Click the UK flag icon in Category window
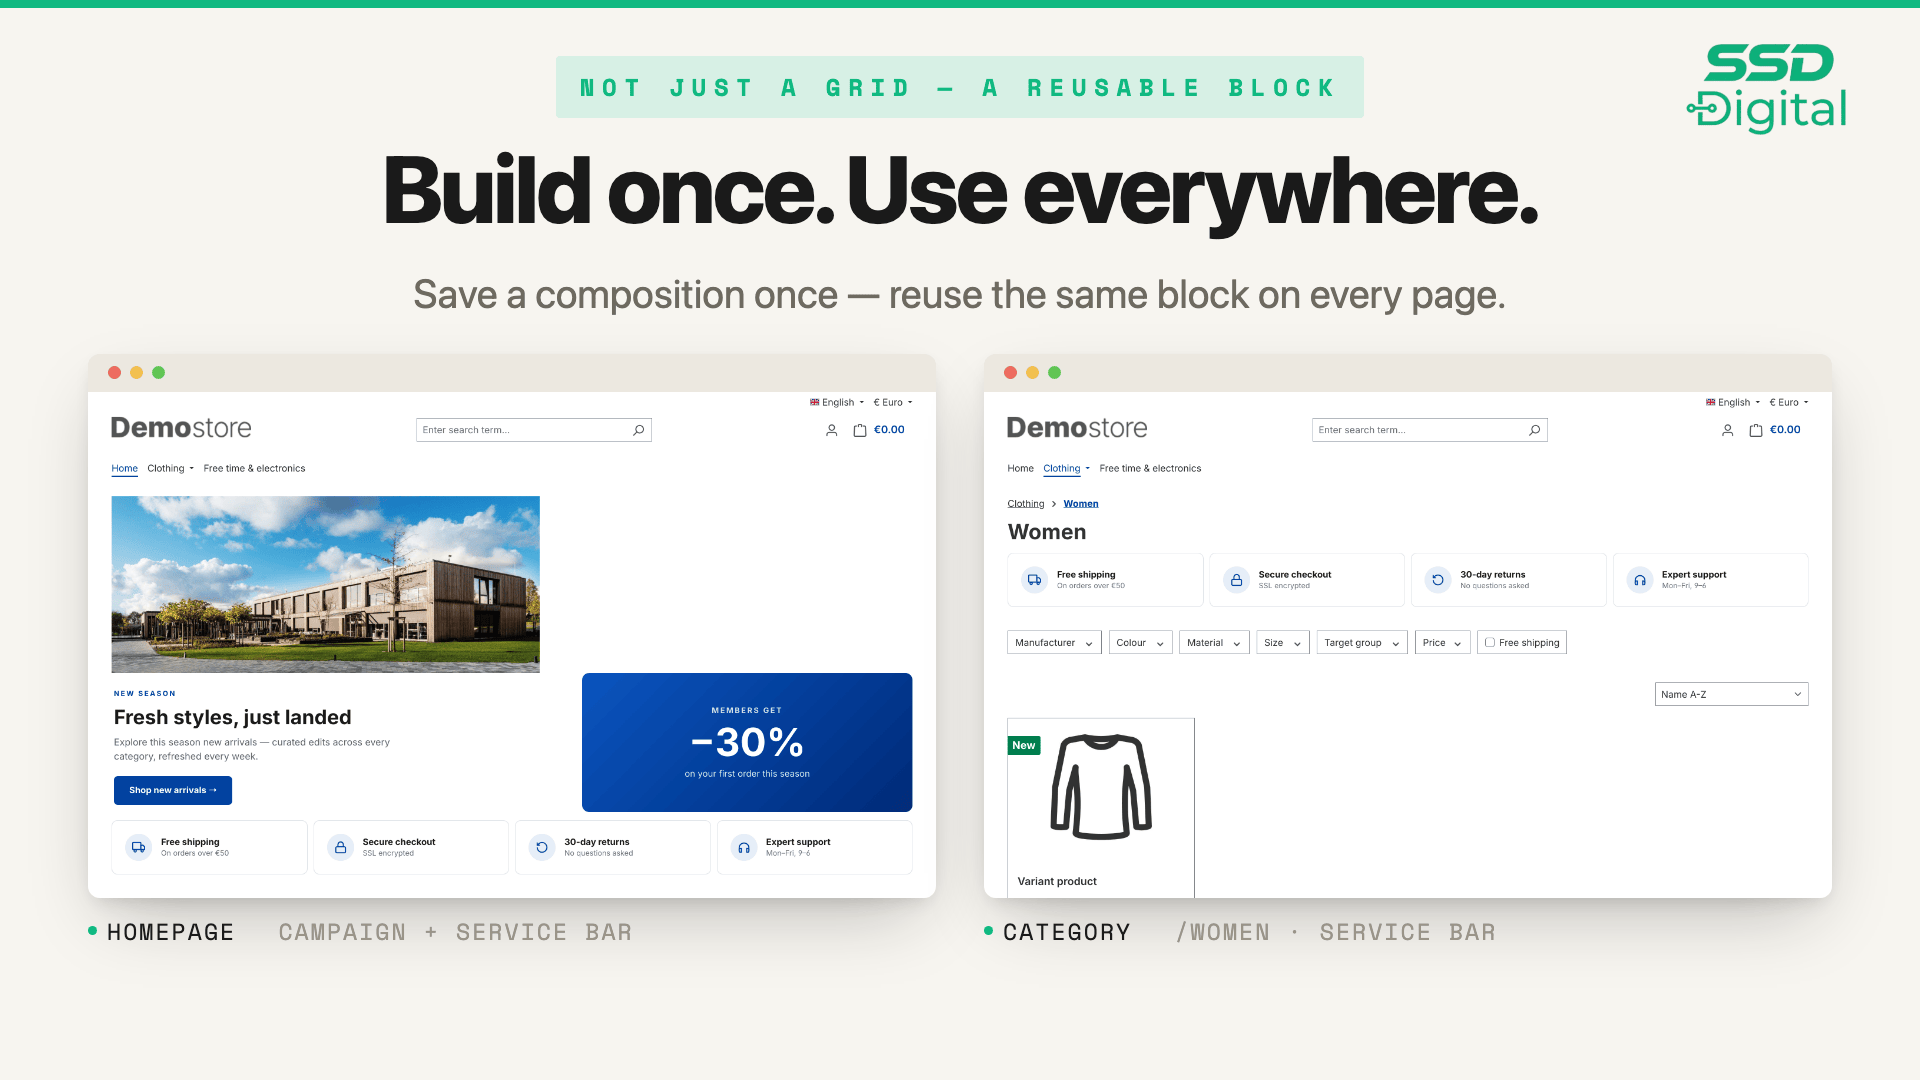Viewport: 1920px width, 1080px height. click(1710, 402)
